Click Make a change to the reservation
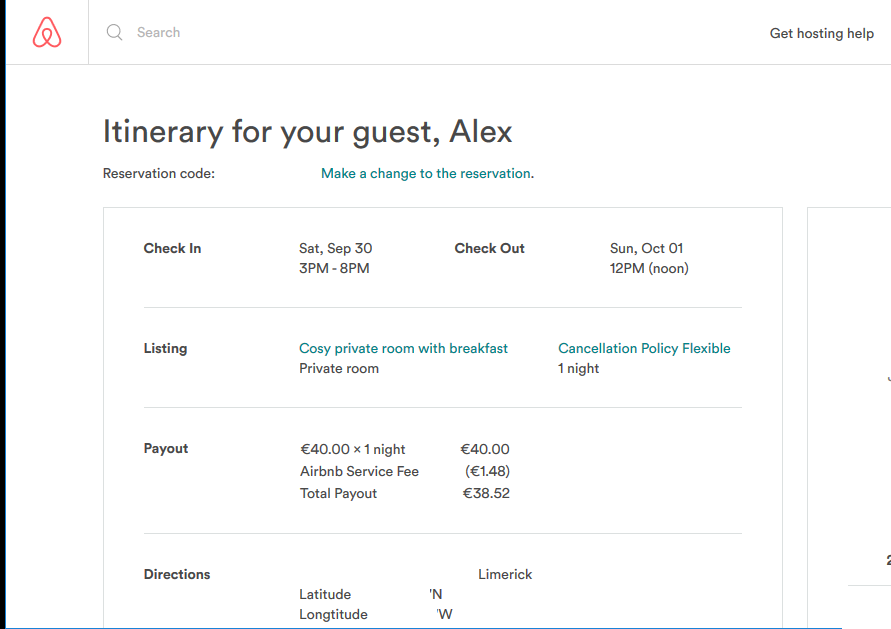Screen dimensions: 891x629 (425, 174)
